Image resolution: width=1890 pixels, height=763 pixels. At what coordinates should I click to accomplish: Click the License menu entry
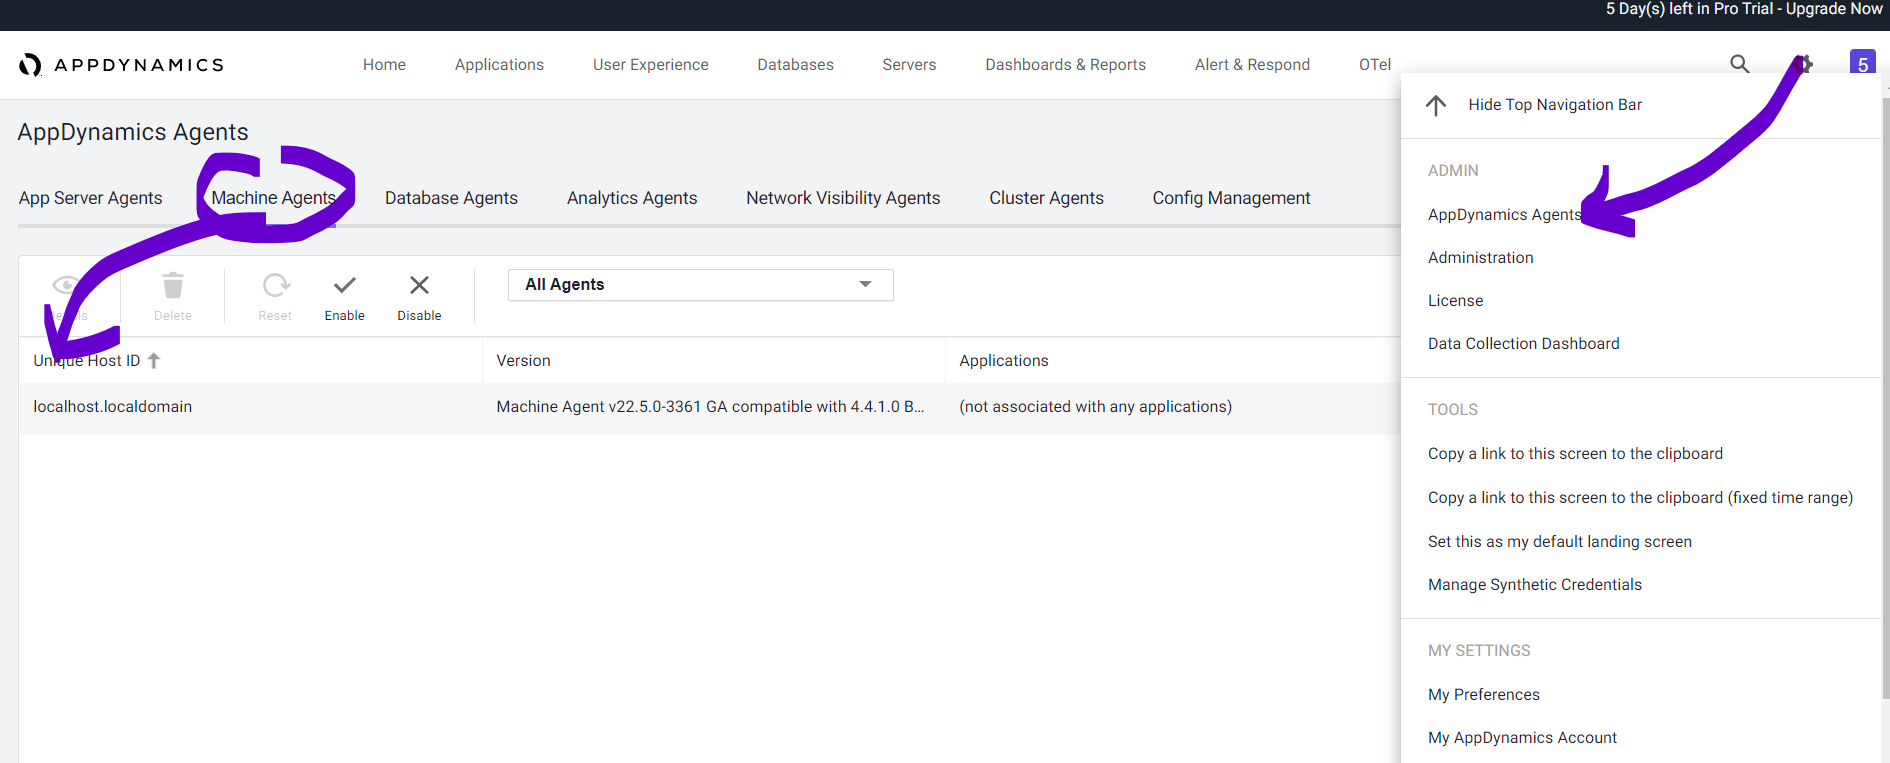pyautogui.click(x=1455, y=301)
